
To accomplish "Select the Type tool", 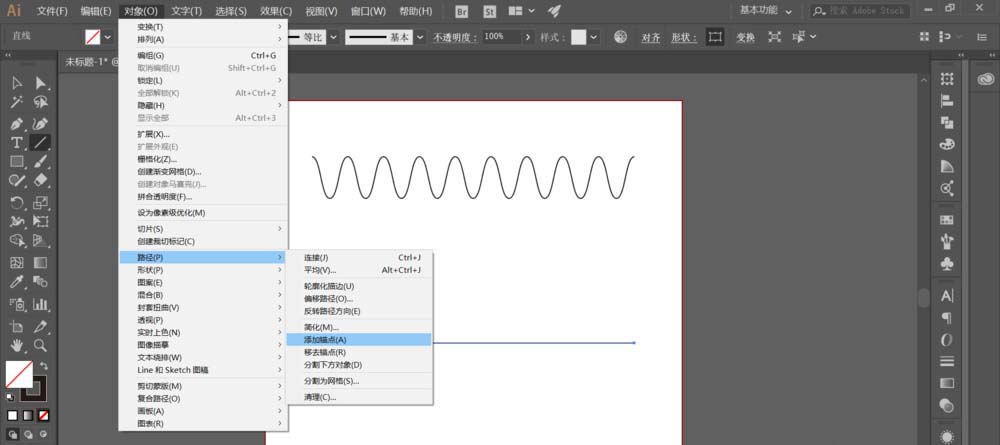I will pos(17,142).
